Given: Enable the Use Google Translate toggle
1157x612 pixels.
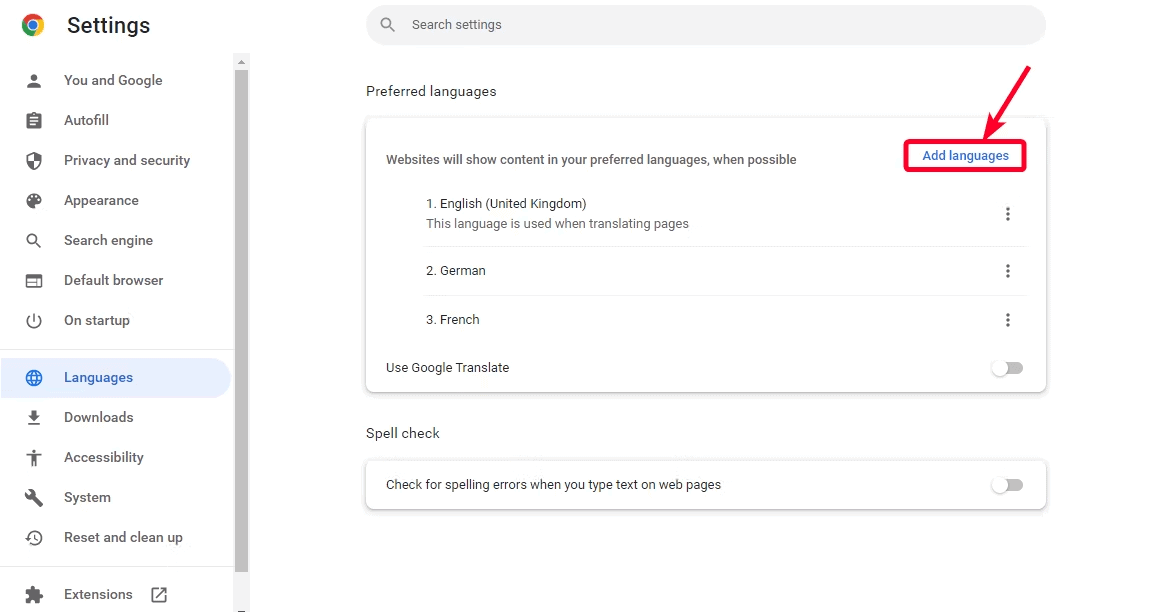Looking at the screenshot, I should pyautogui.click(x=1006, y=367).
